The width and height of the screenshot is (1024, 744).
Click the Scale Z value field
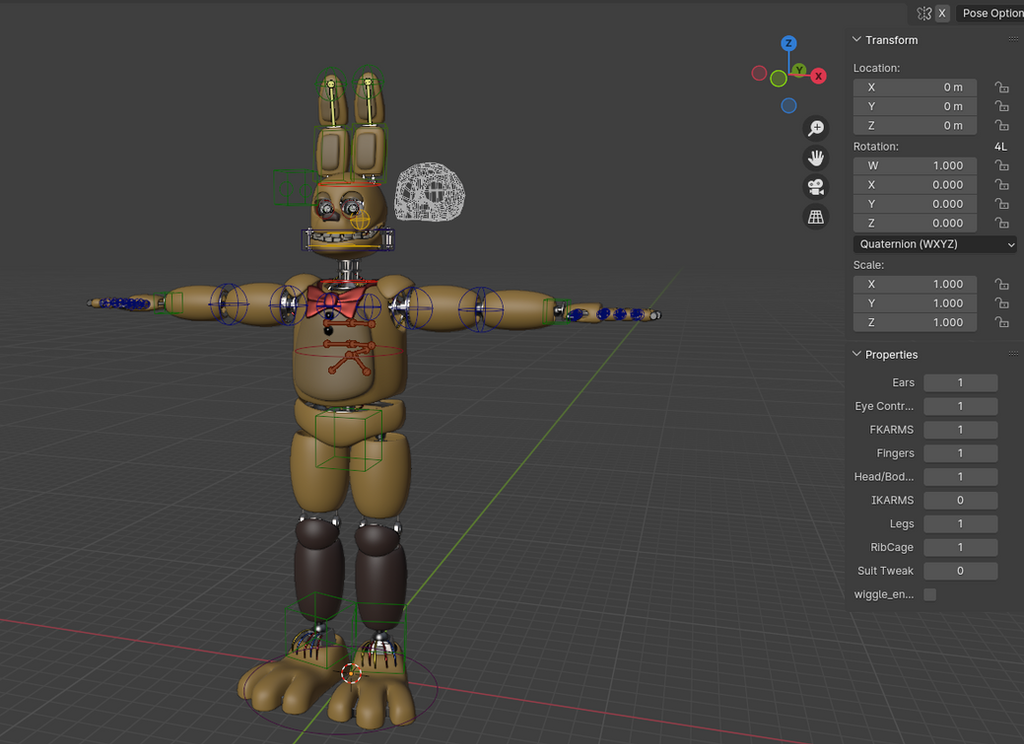[x=915, y=322]
